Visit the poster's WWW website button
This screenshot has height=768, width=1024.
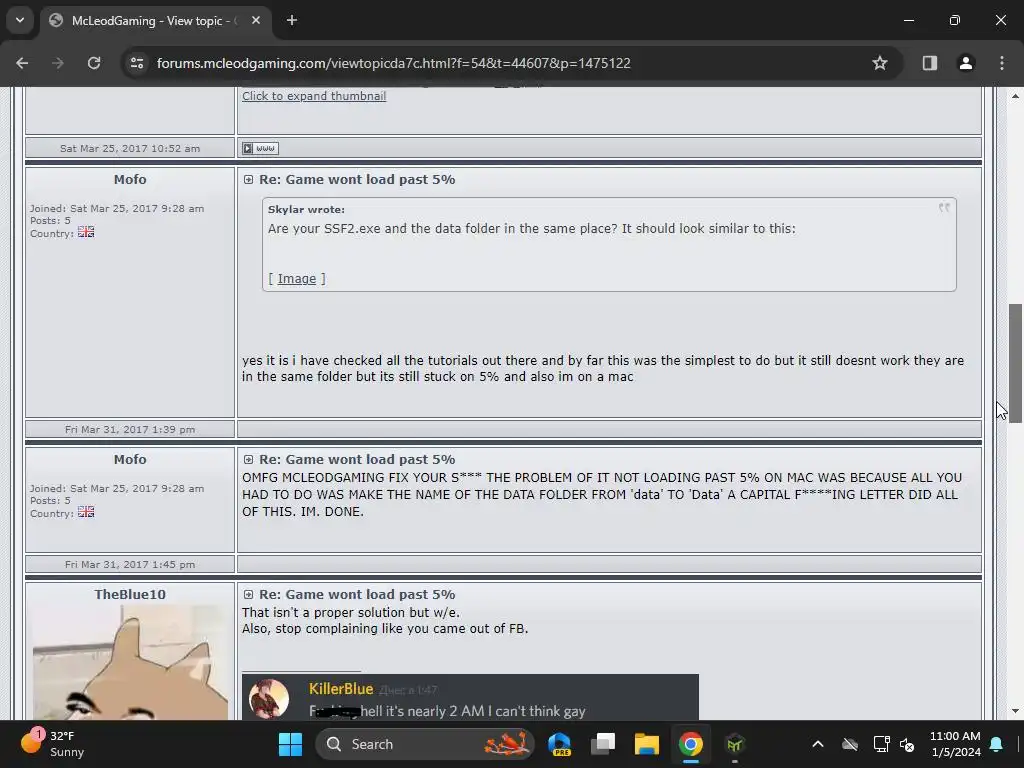[x=261, y=148]
